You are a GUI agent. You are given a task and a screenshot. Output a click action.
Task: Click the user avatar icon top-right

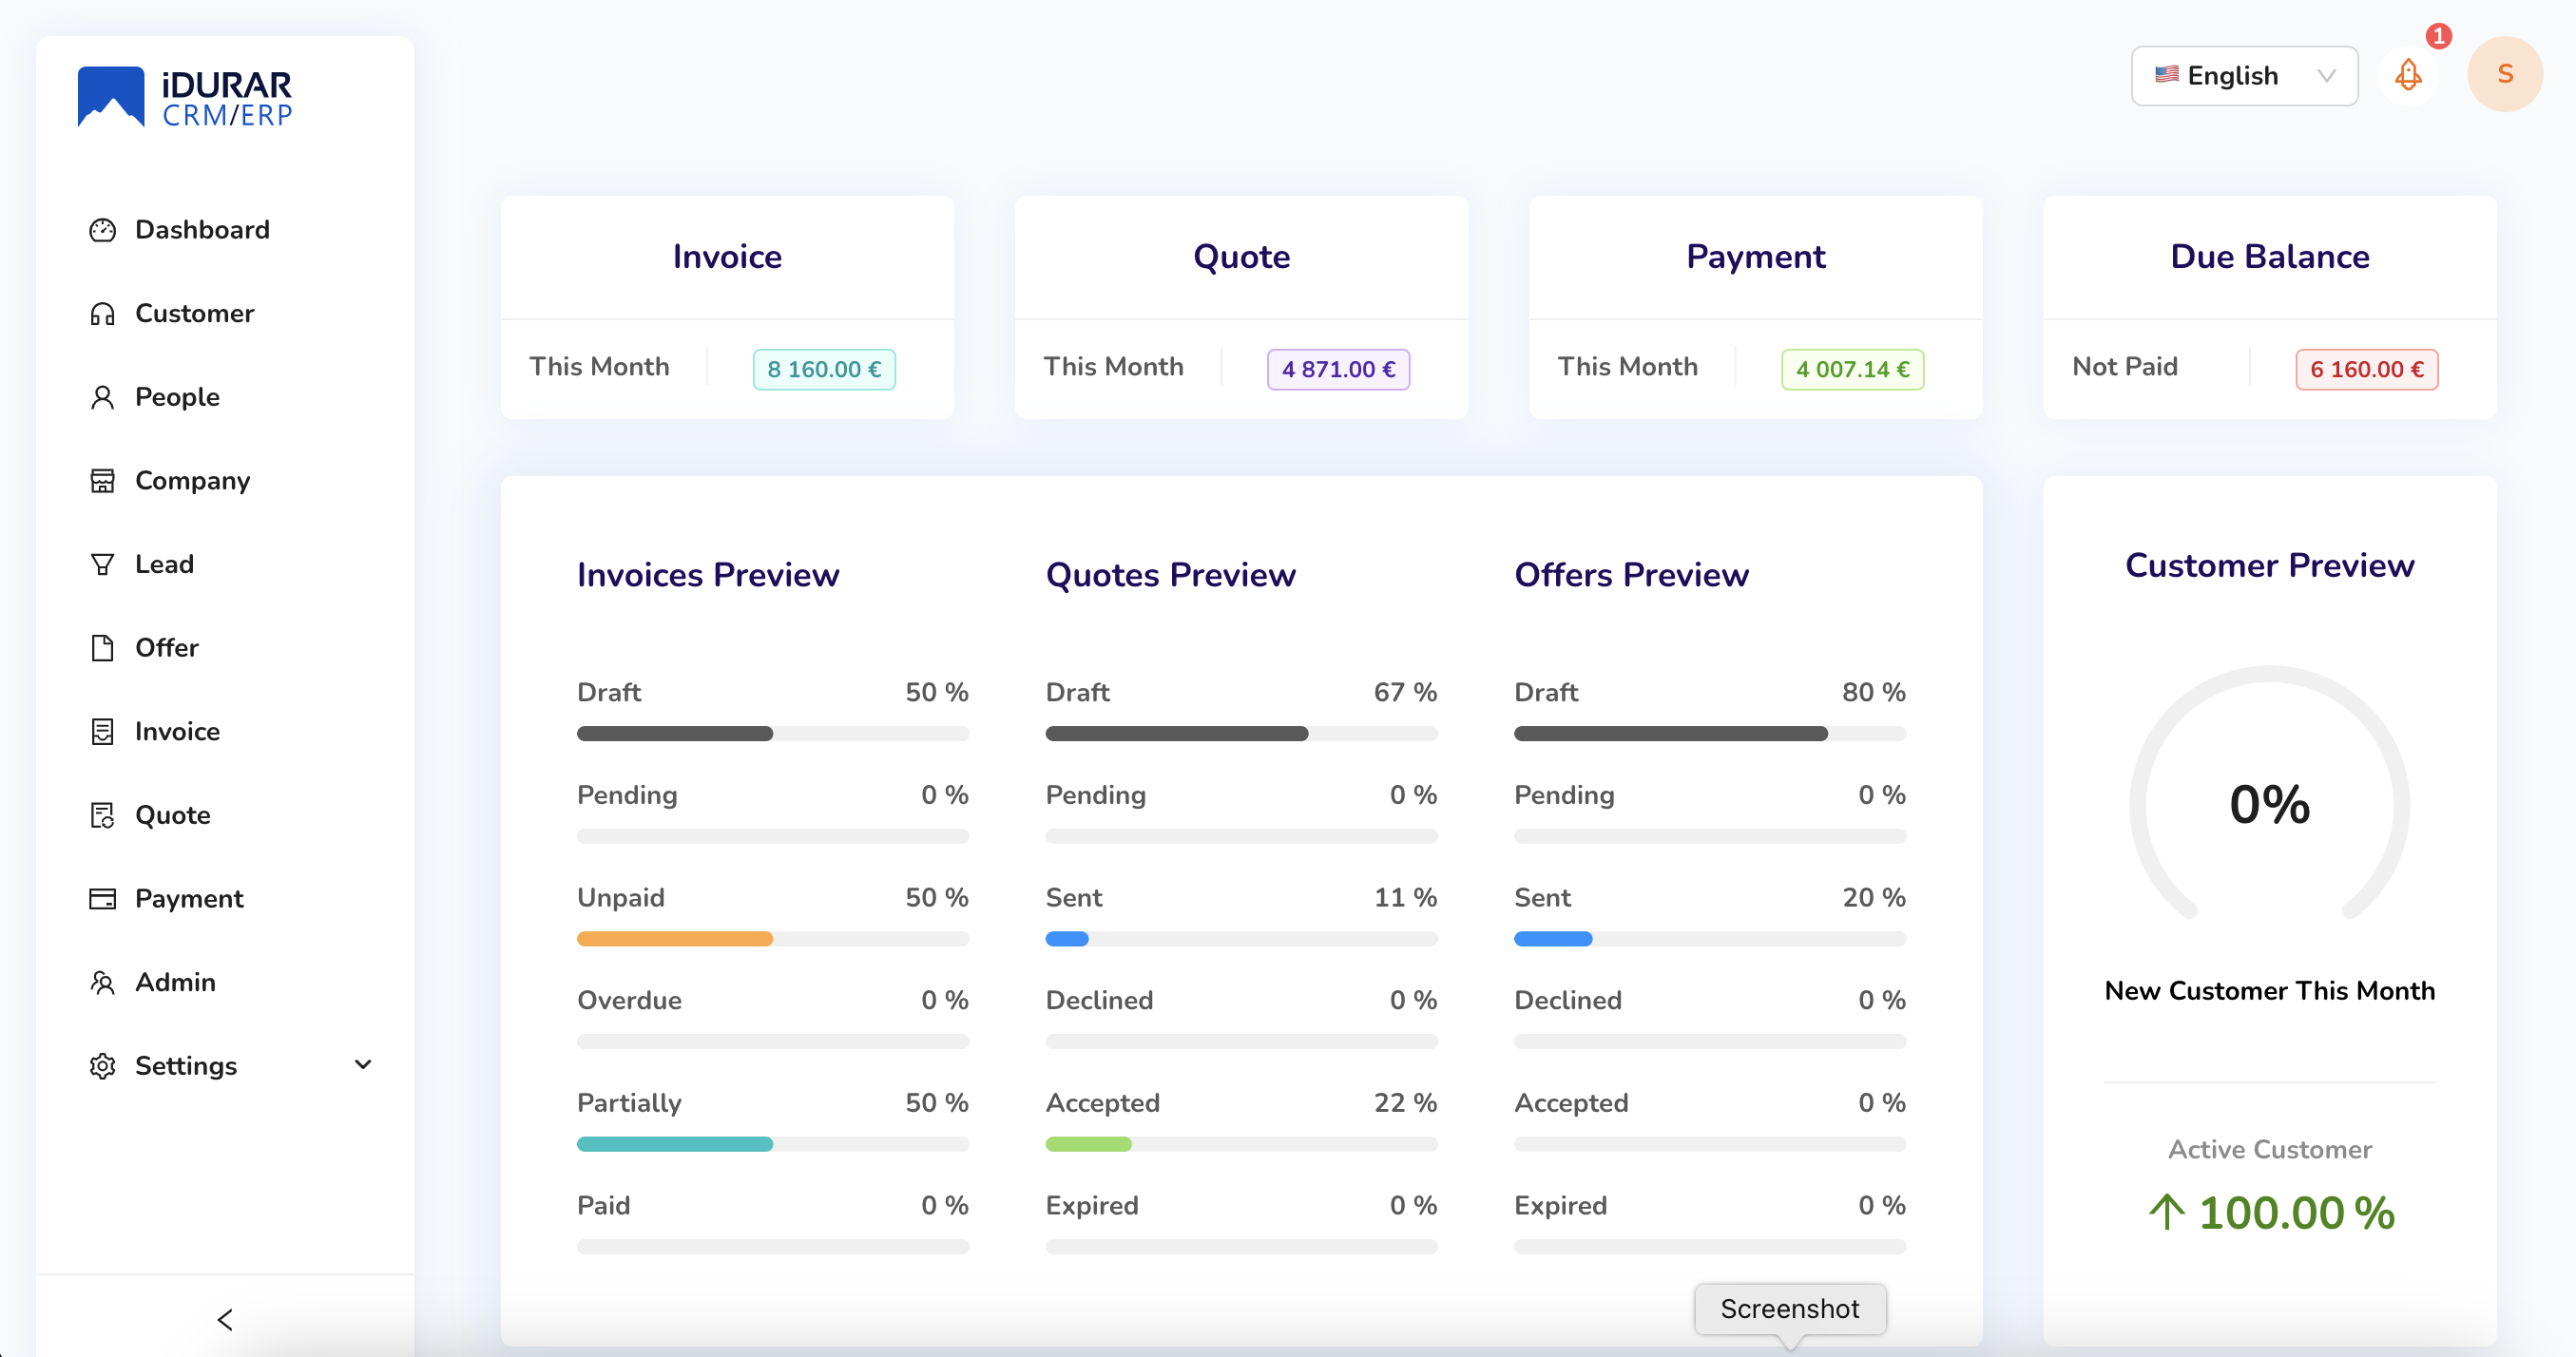pos(2505,73)
